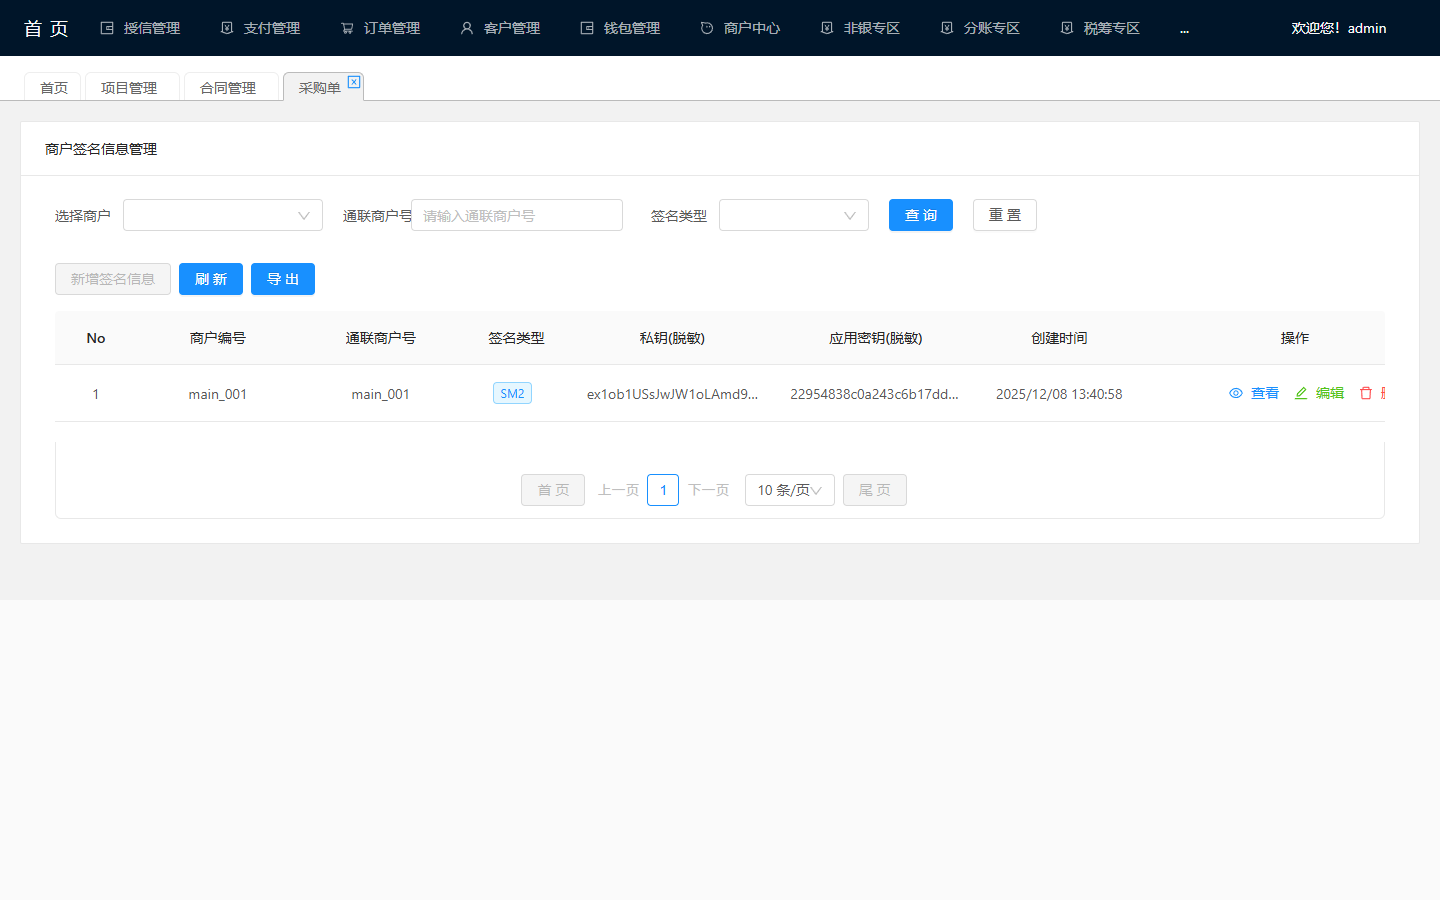Click the 应用密钥(脱敏) column header

point(875,338)
